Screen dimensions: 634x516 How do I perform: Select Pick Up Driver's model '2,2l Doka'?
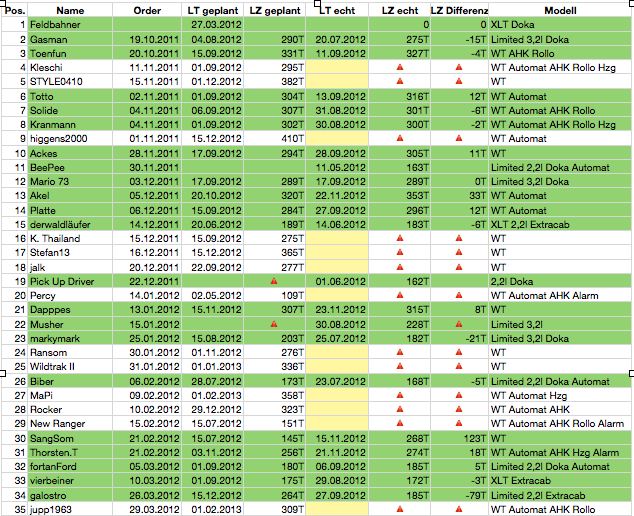point(512,281)
